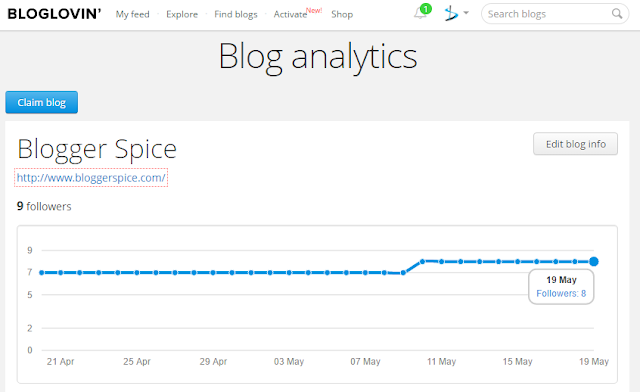Click the first data point on chart line
640x392 pixels.
(42, 272)
